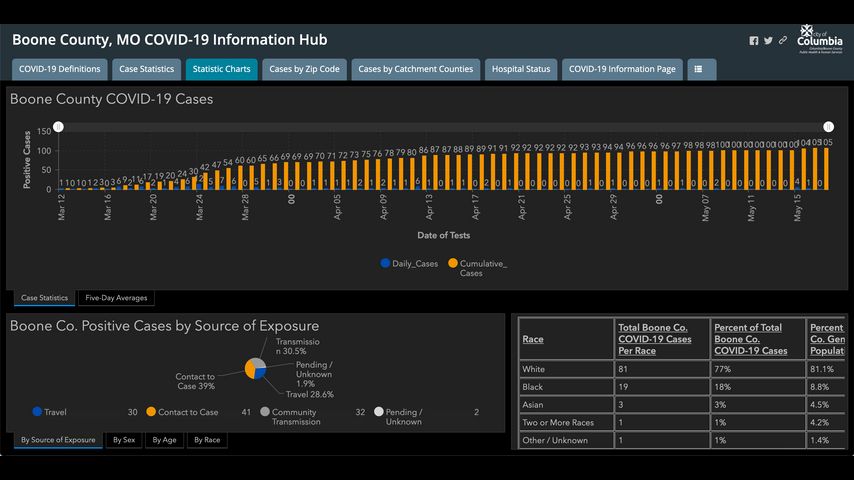Share the hub via Twitter icon

click(768, 40)
